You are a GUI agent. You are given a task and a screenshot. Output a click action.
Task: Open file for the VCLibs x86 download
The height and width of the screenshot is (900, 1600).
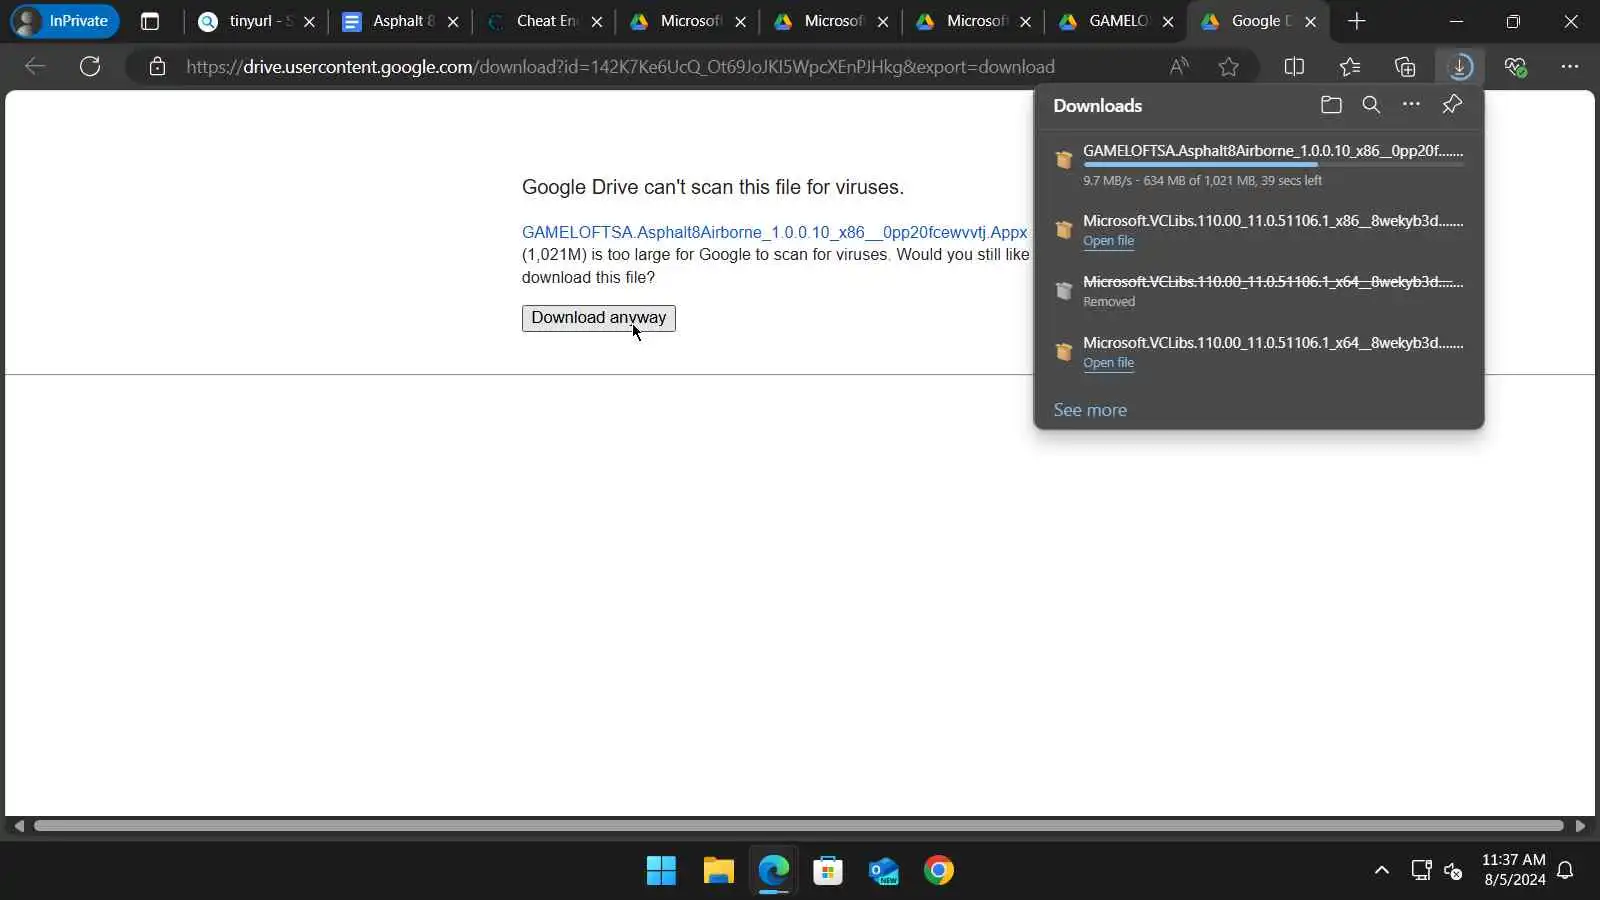(x=1108, y=241)
